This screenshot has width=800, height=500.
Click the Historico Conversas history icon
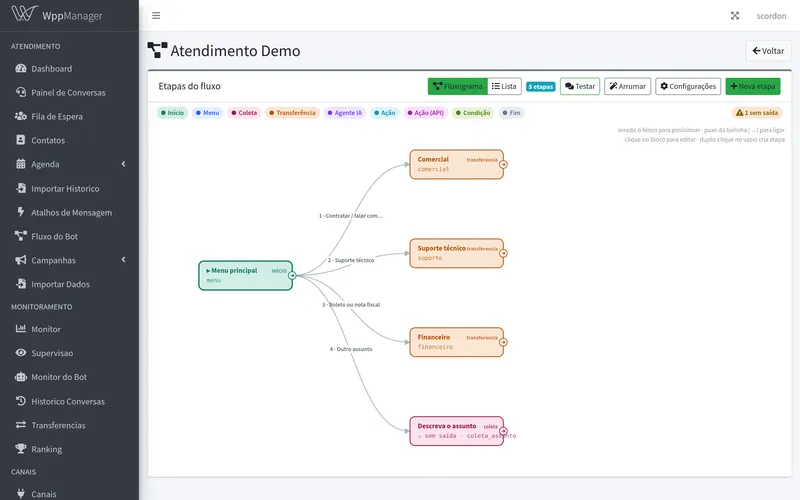coord(20,401)
